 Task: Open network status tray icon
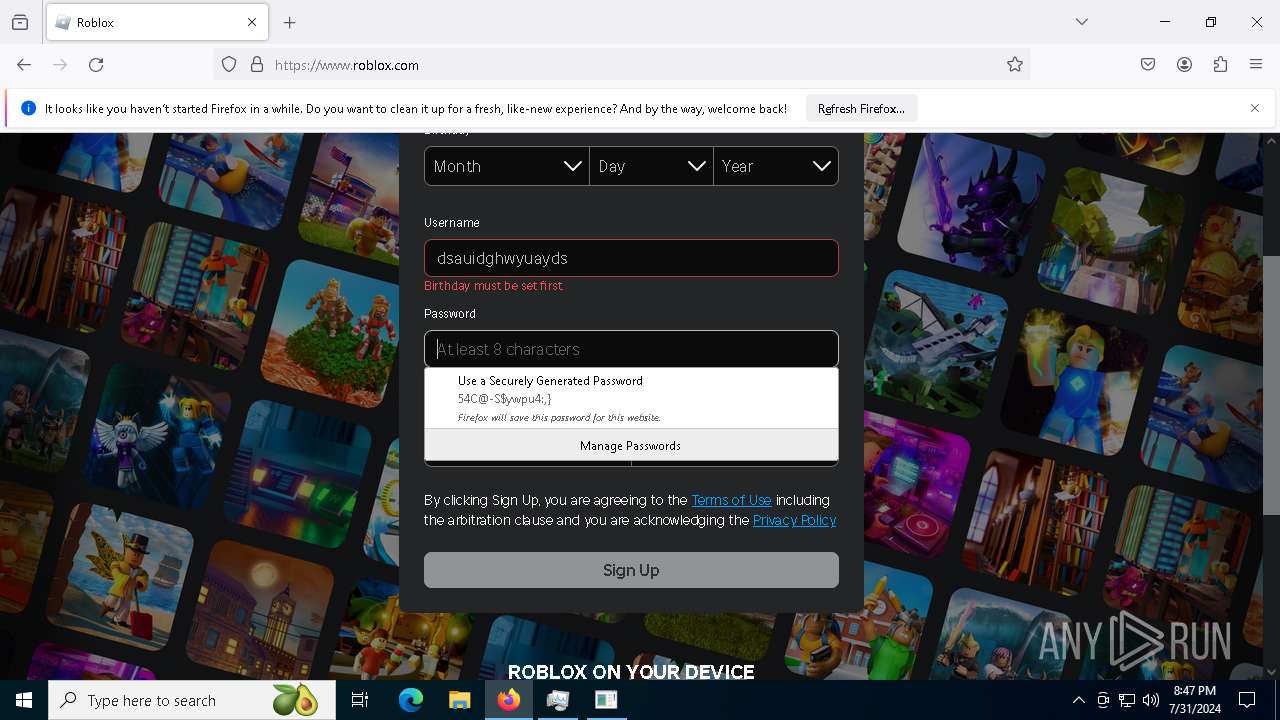1127,700
